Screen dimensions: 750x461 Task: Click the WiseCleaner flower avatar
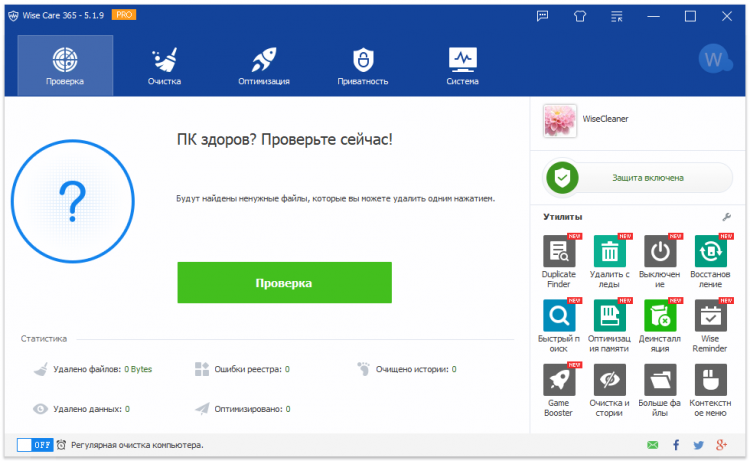click(x=560, y=121)
